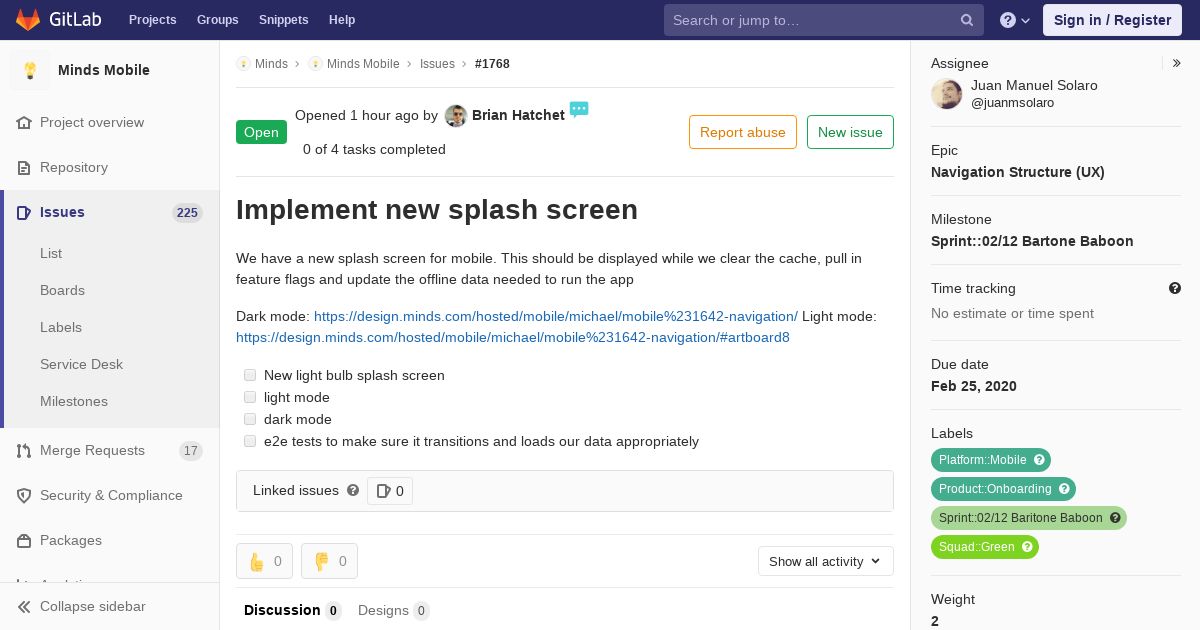The image size is (1200, 630).
Task: Click Minds breadcrumb lightbulb icon
Action: click(x=243, y=63)
